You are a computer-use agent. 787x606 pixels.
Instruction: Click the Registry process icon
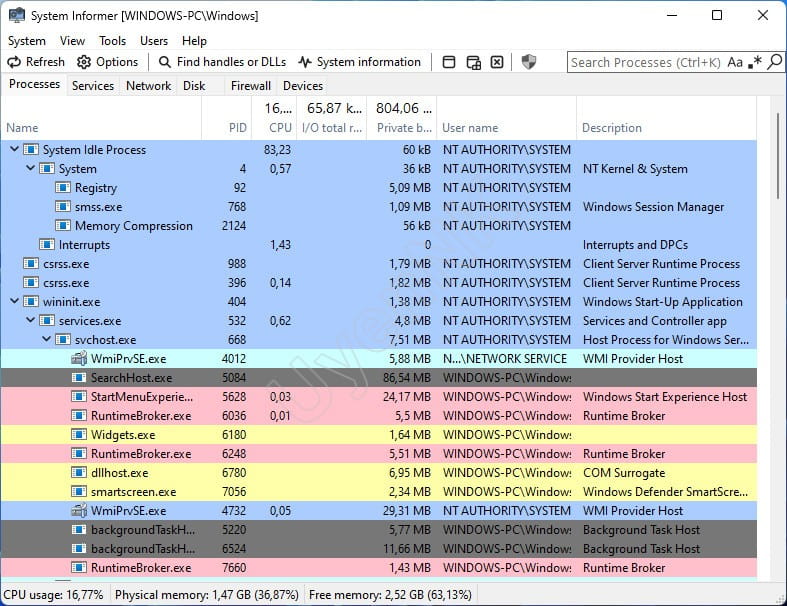point(63,188)
